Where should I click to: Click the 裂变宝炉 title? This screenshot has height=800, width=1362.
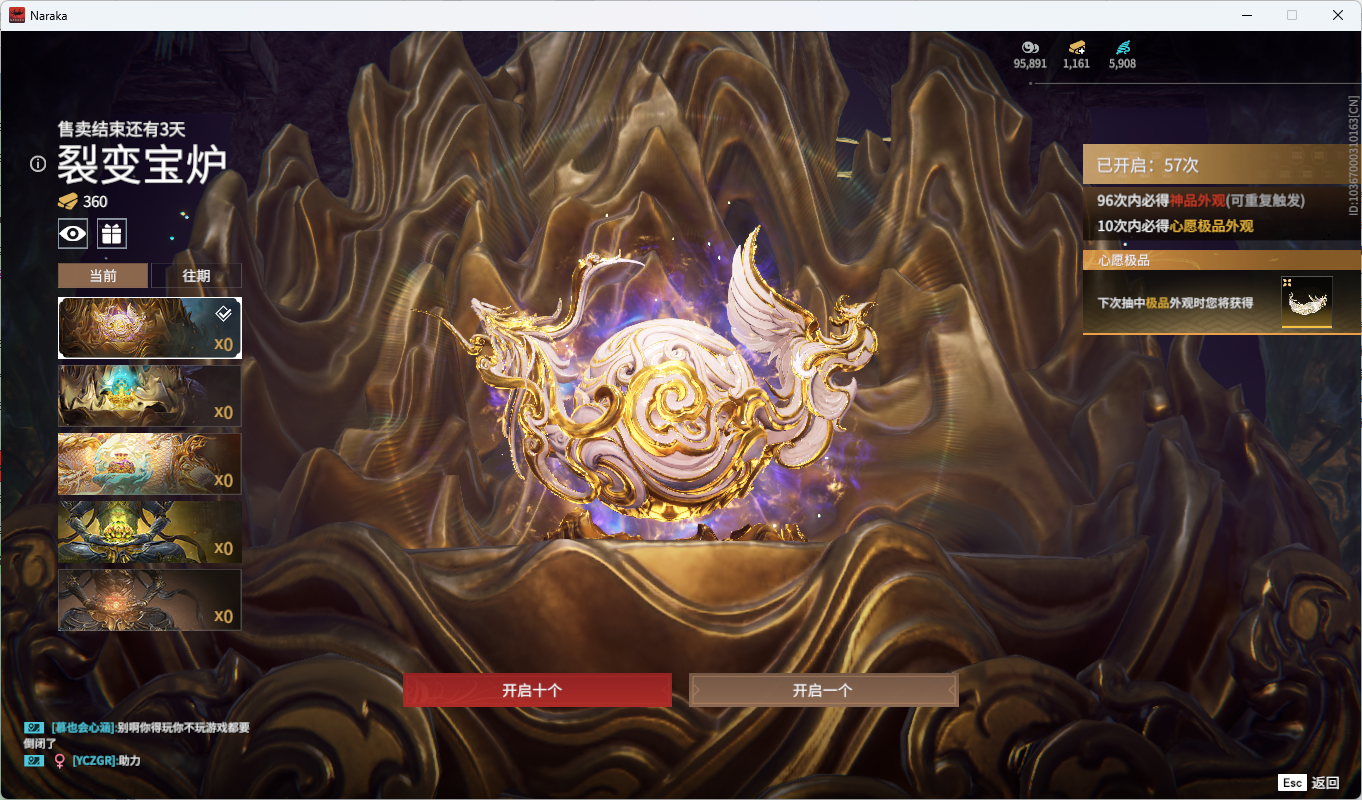[x=142, y=163]
